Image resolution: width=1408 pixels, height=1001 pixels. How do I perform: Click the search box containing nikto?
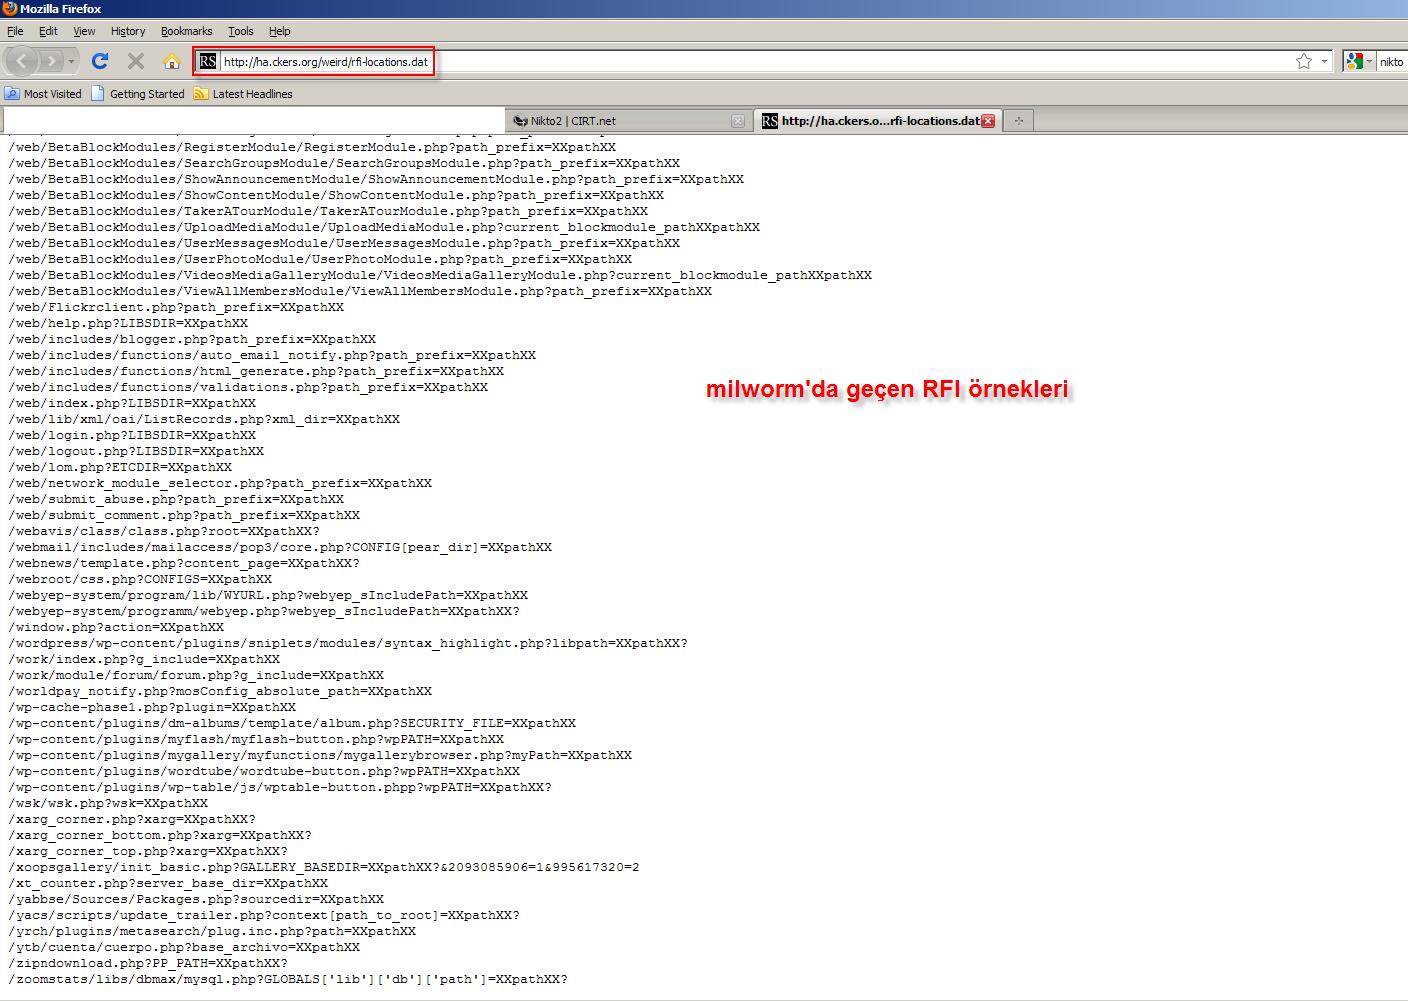tap(1392, 62)
